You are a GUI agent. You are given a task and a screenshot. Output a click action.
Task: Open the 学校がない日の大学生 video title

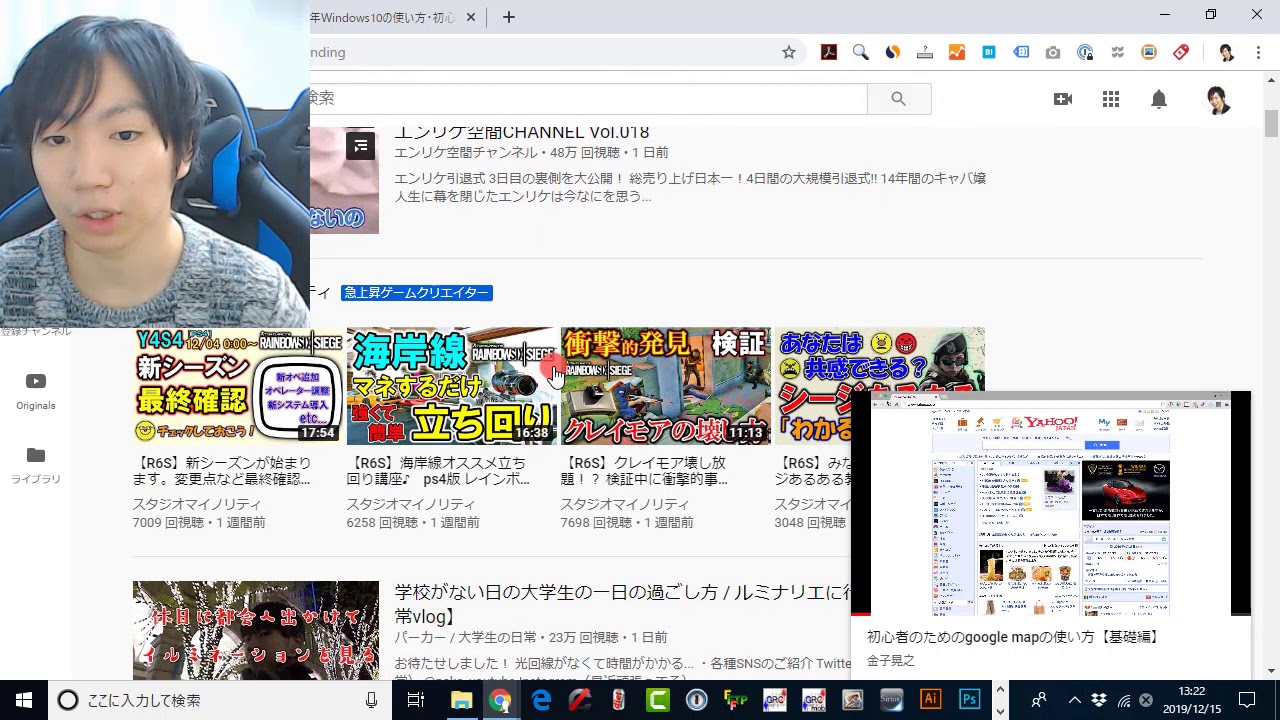pyautogui.click(x=623, y=604)
